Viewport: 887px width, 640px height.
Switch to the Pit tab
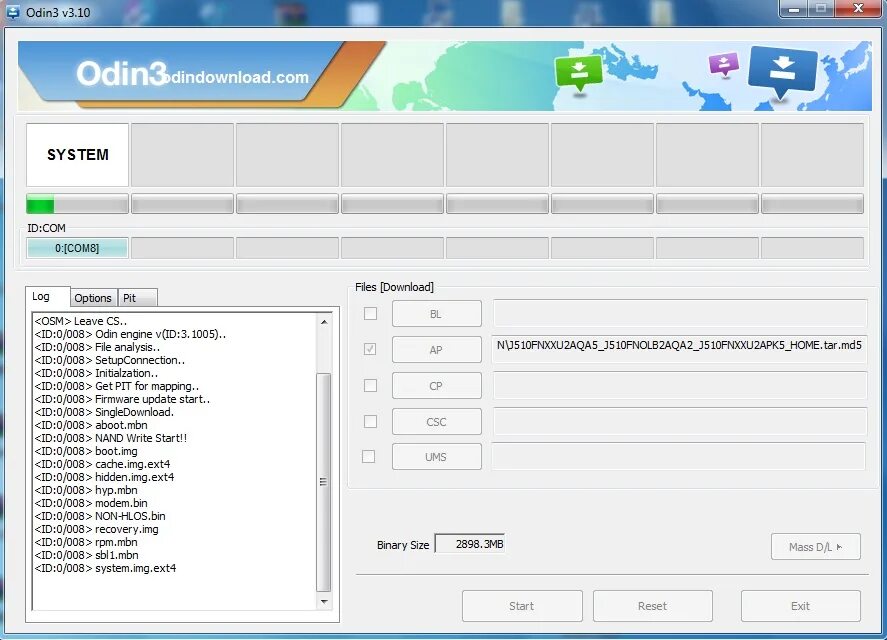137,298
